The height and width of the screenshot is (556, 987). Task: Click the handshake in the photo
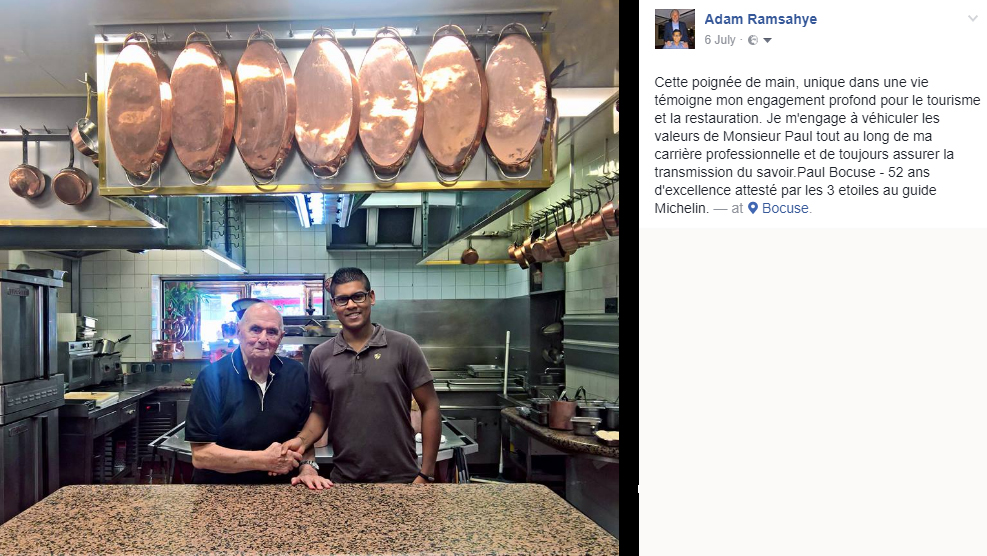pyautogui.click(x=284, y=457)
